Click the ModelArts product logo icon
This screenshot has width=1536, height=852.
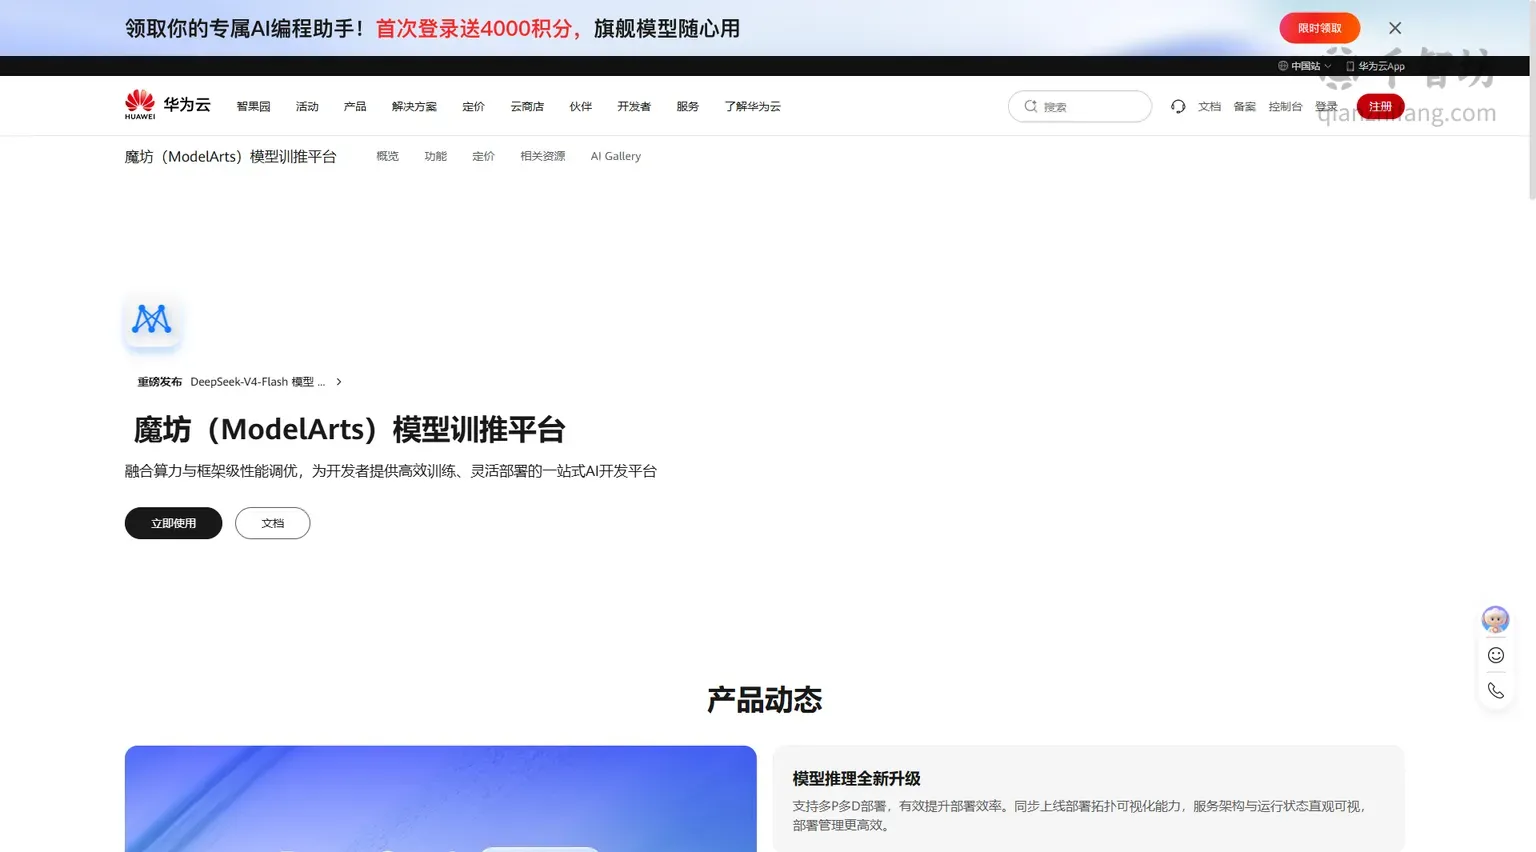pyautogui.click(x=152, y=320)
